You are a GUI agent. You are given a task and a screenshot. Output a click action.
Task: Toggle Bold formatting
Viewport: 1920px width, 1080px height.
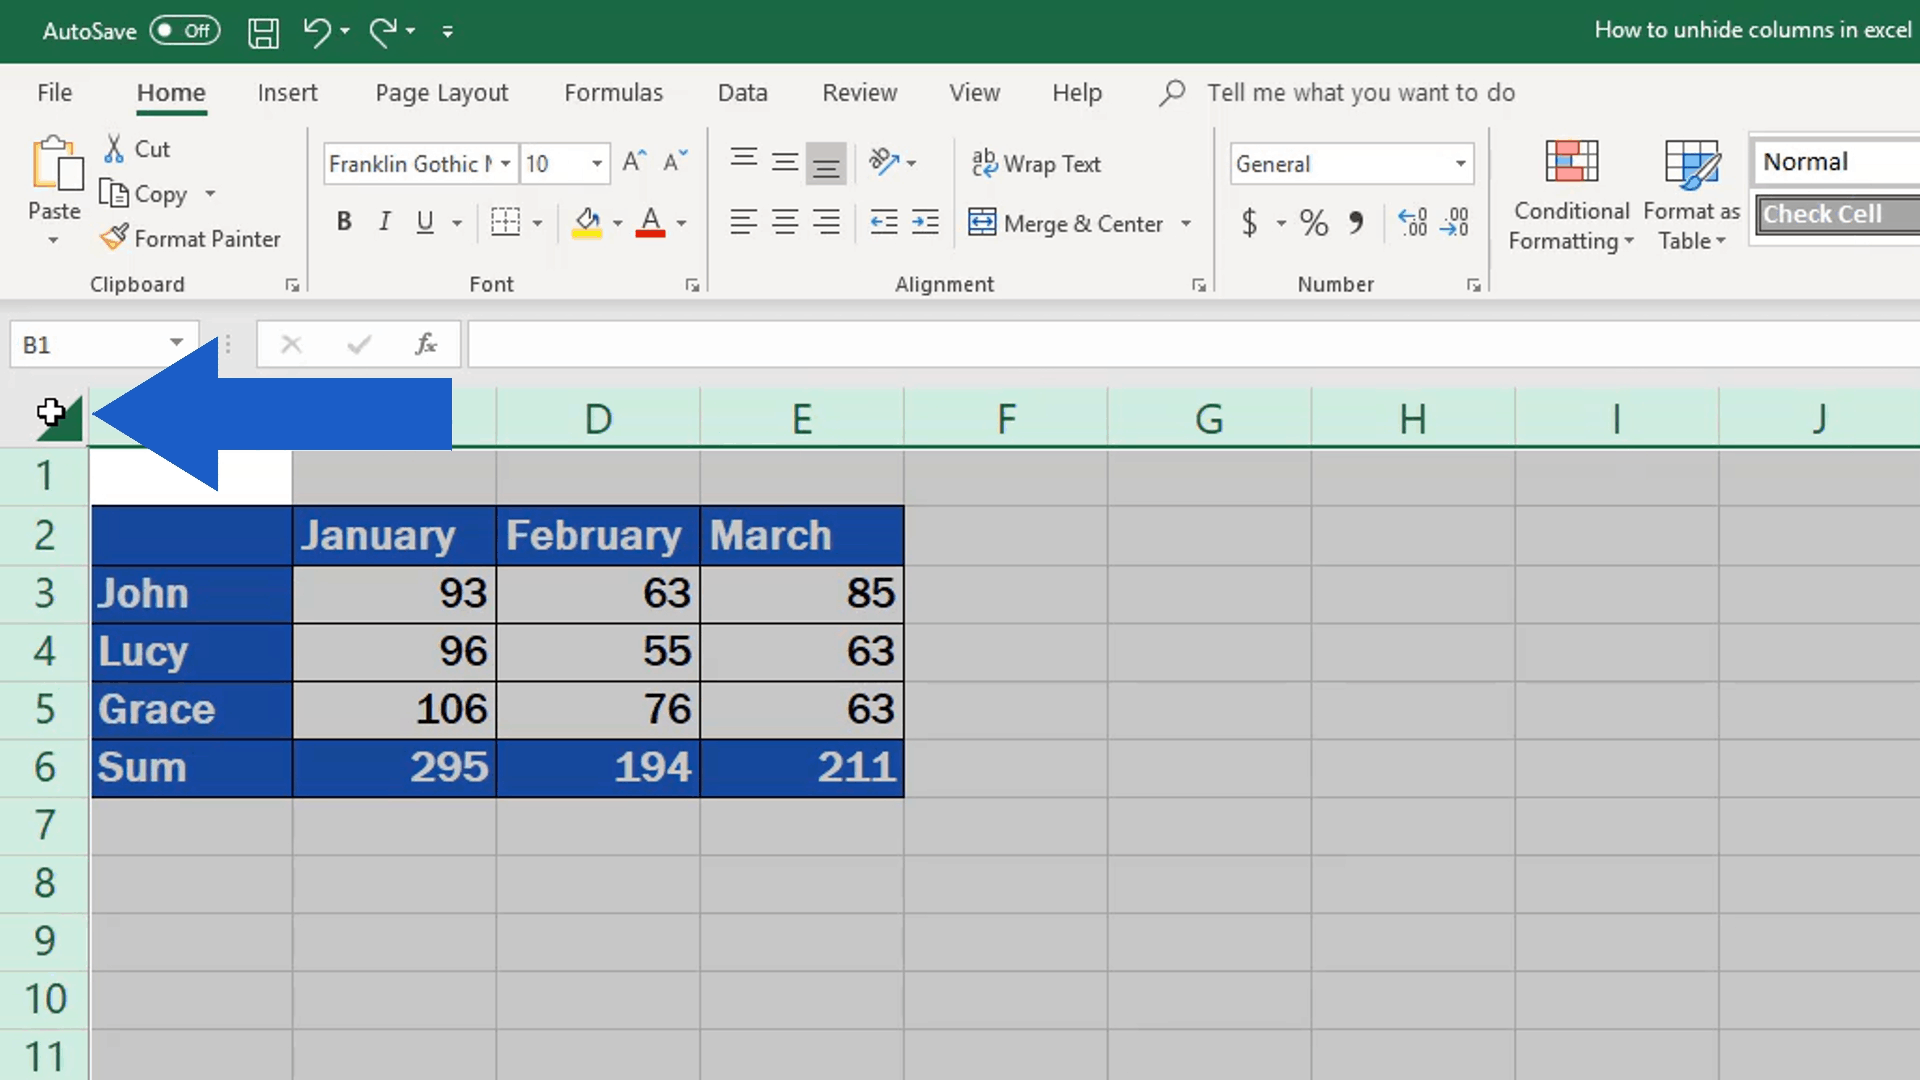344,222
